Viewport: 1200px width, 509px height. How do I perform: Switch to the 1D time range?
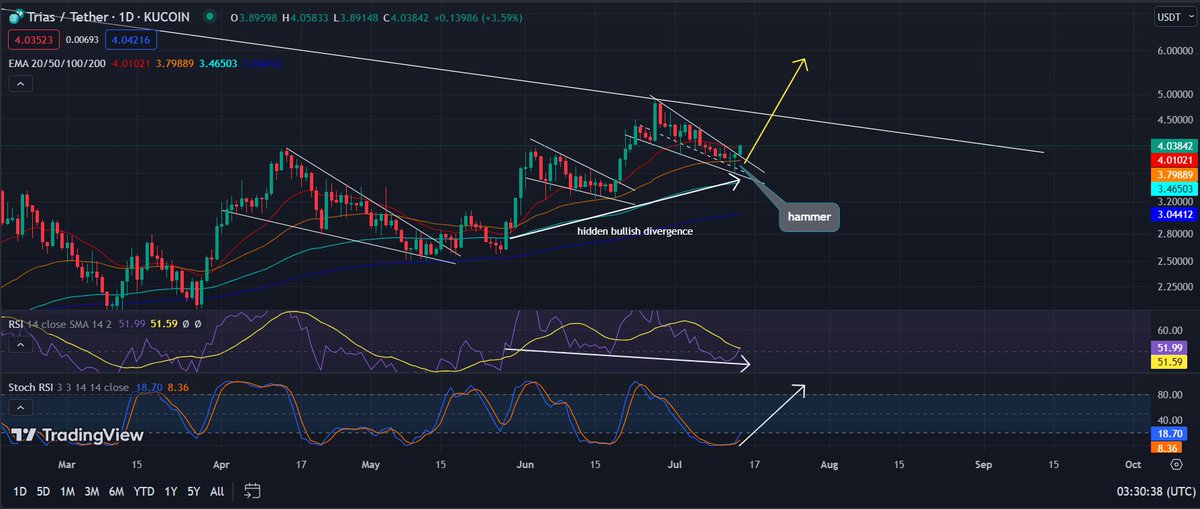tap(20, 491)
